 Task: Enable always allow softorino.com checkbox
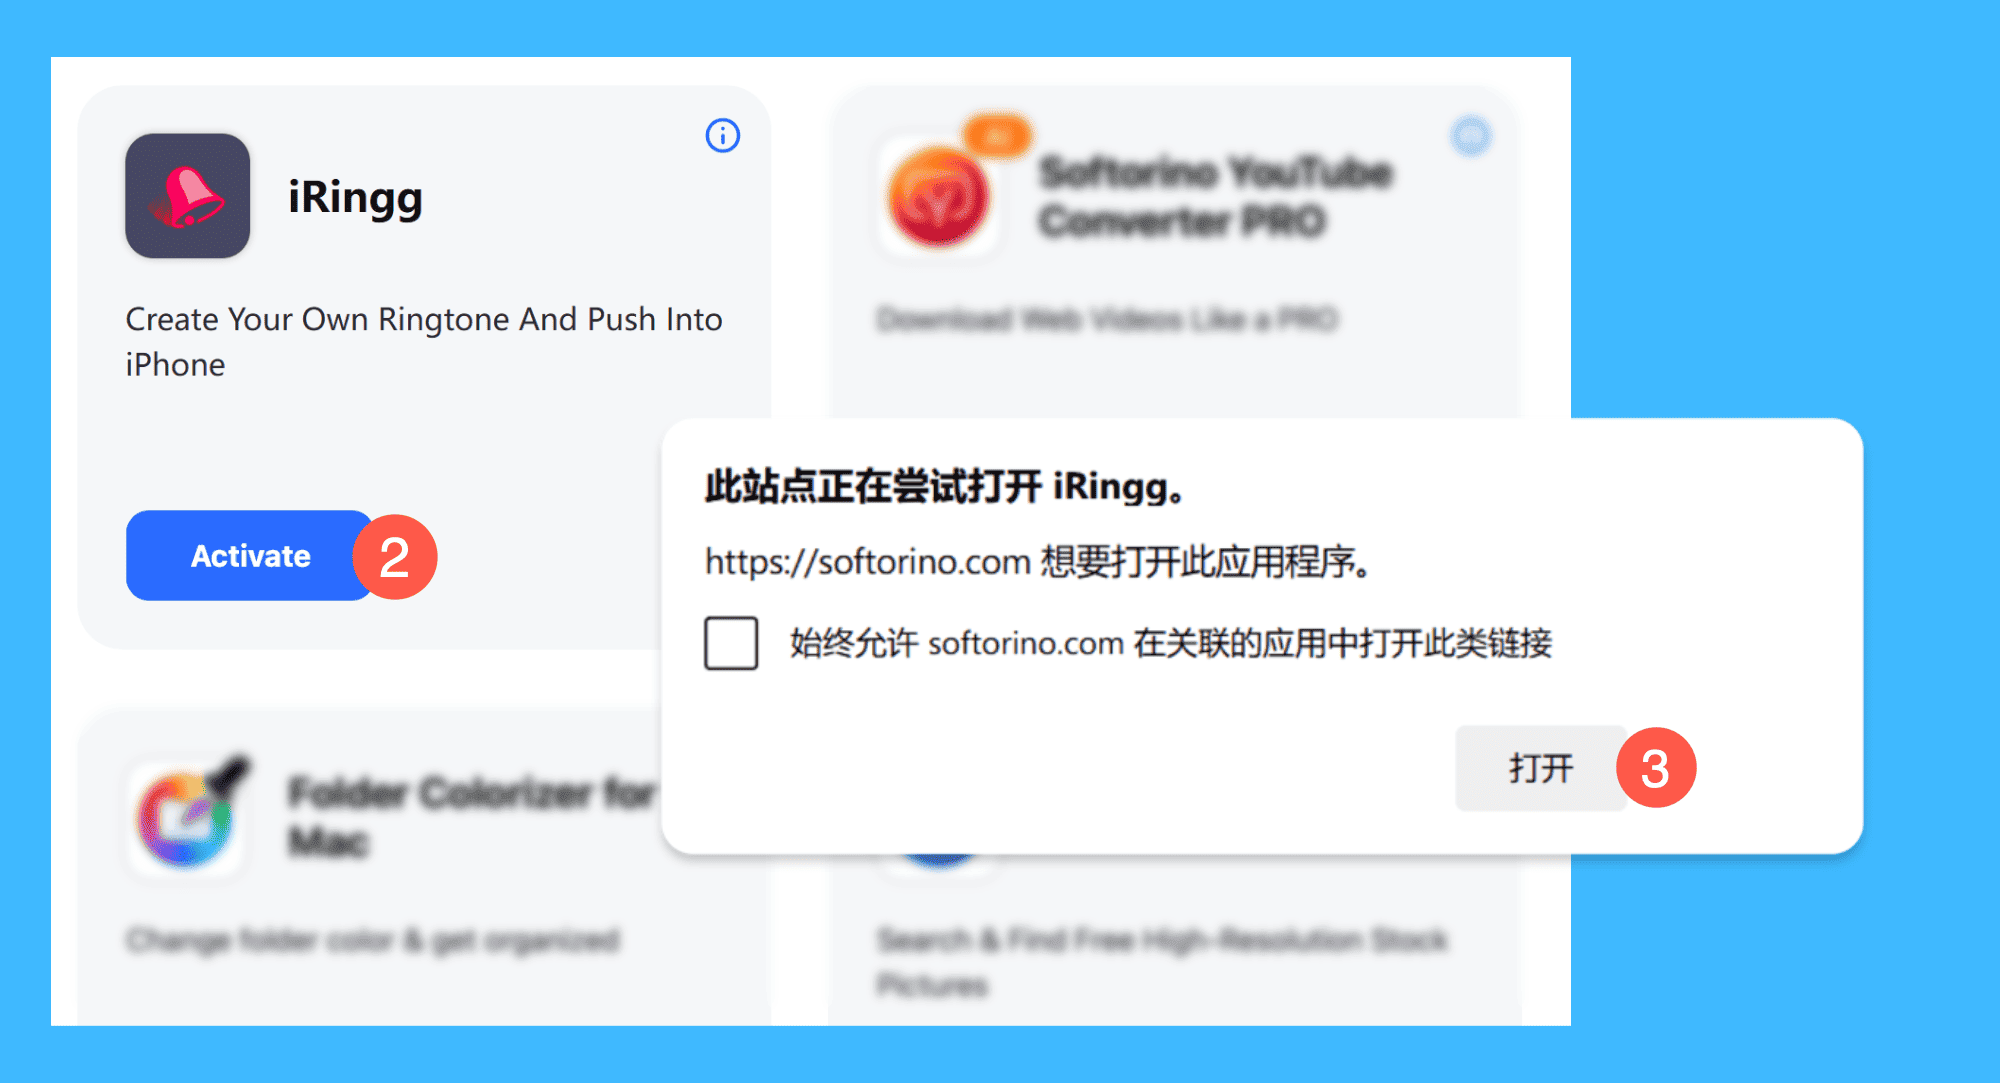coord(731,643)
